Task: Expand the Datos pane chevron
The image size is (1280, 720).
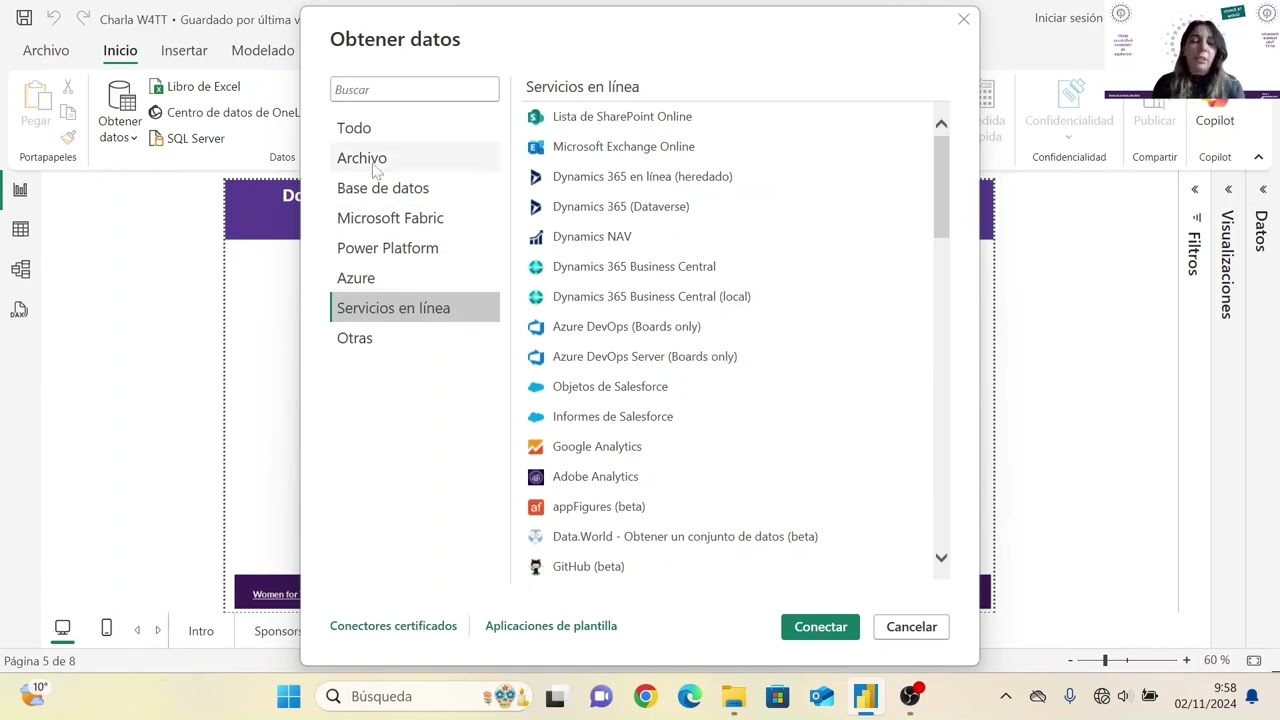Action: [x=1262, y=189]
